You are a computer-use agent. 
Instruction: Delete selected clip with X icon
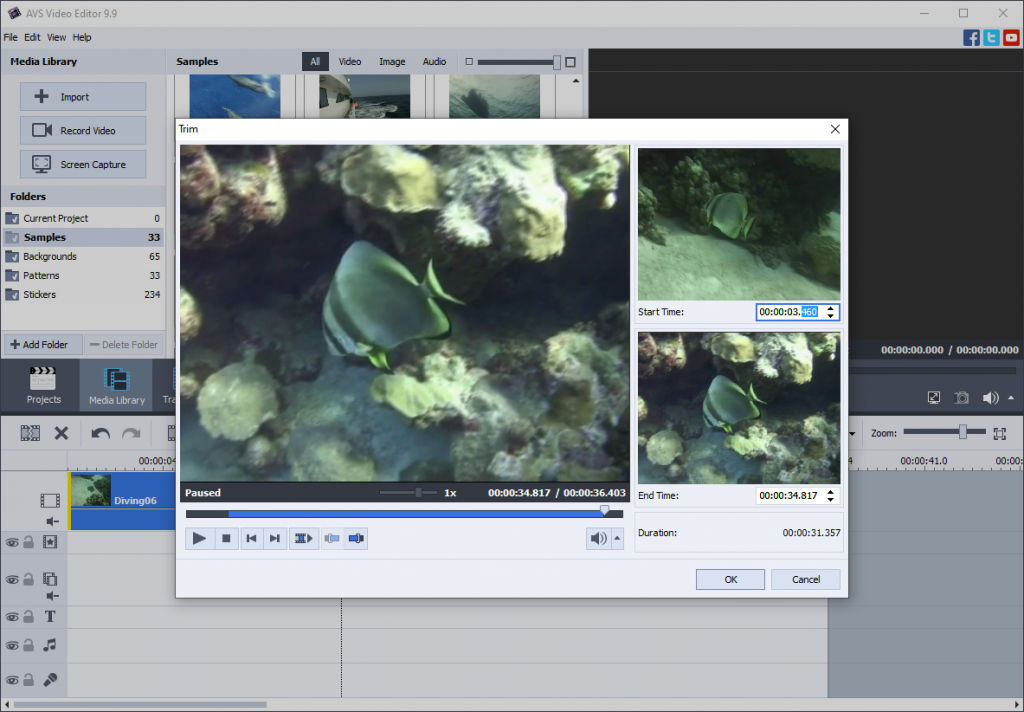[61, 433]
